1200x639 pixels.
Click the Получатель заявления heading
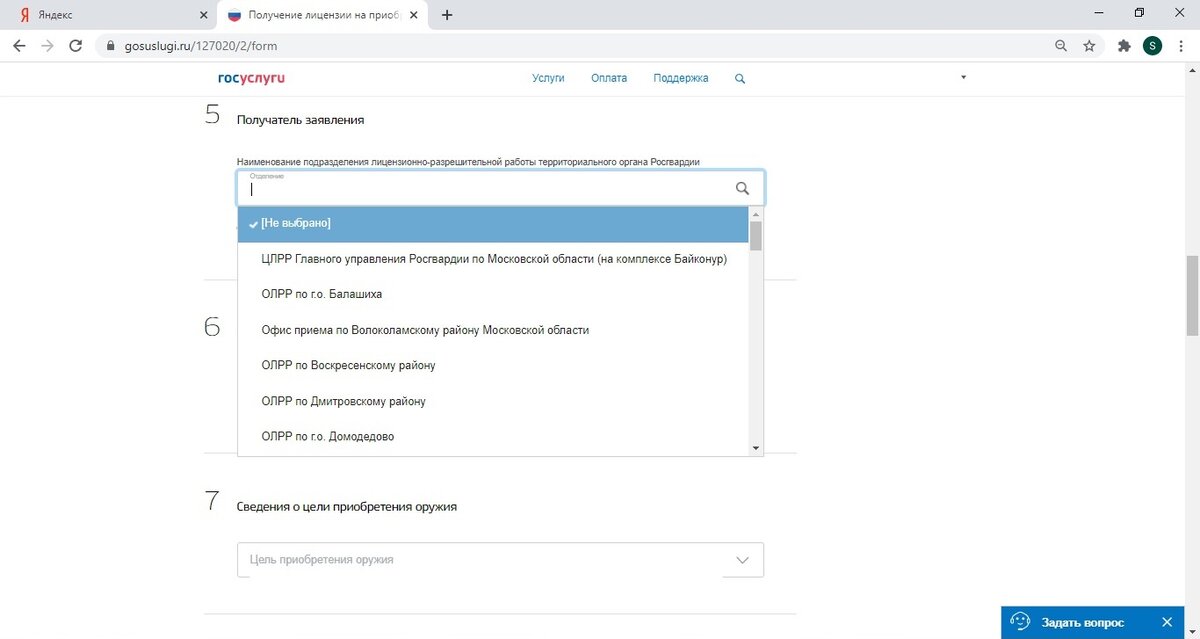(300, 120)
